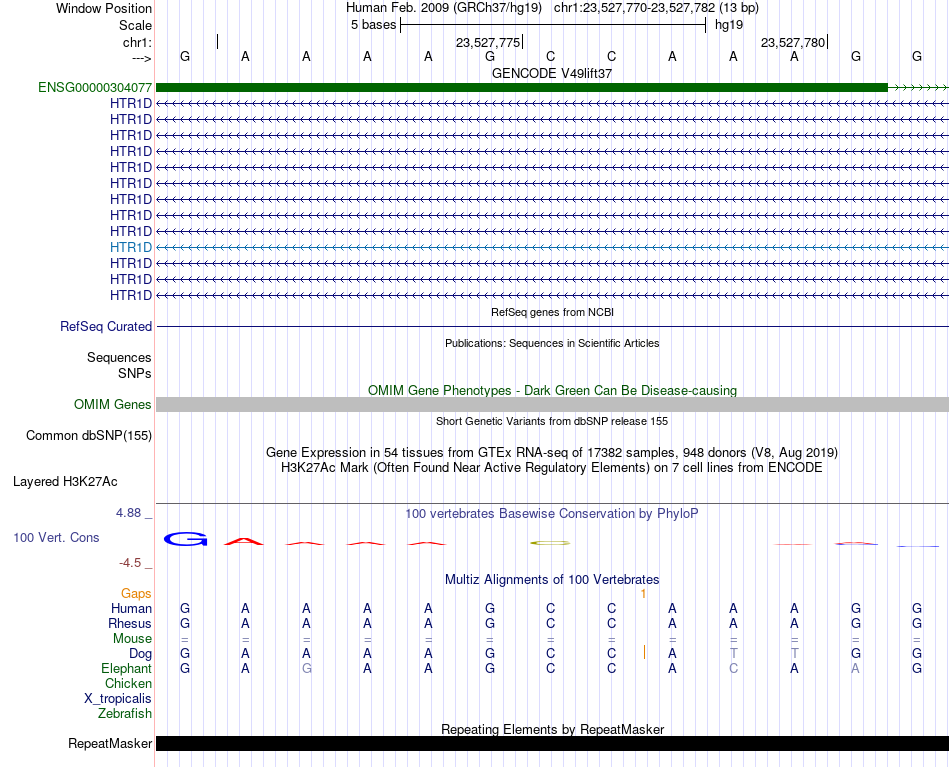Screen dimensions: 950x767
Task: Click the gray OMIM Genes bar
Action: coord(552,405)
